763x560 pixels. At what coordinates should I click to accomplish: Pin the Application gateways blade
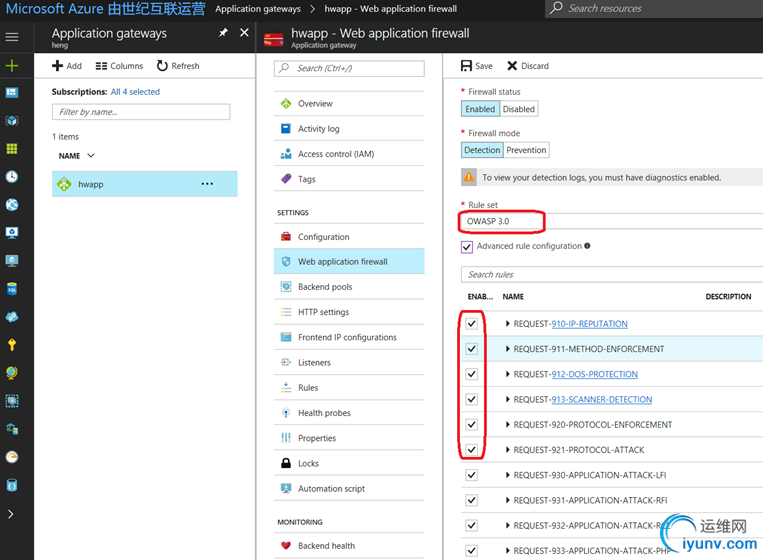point(223,33)
